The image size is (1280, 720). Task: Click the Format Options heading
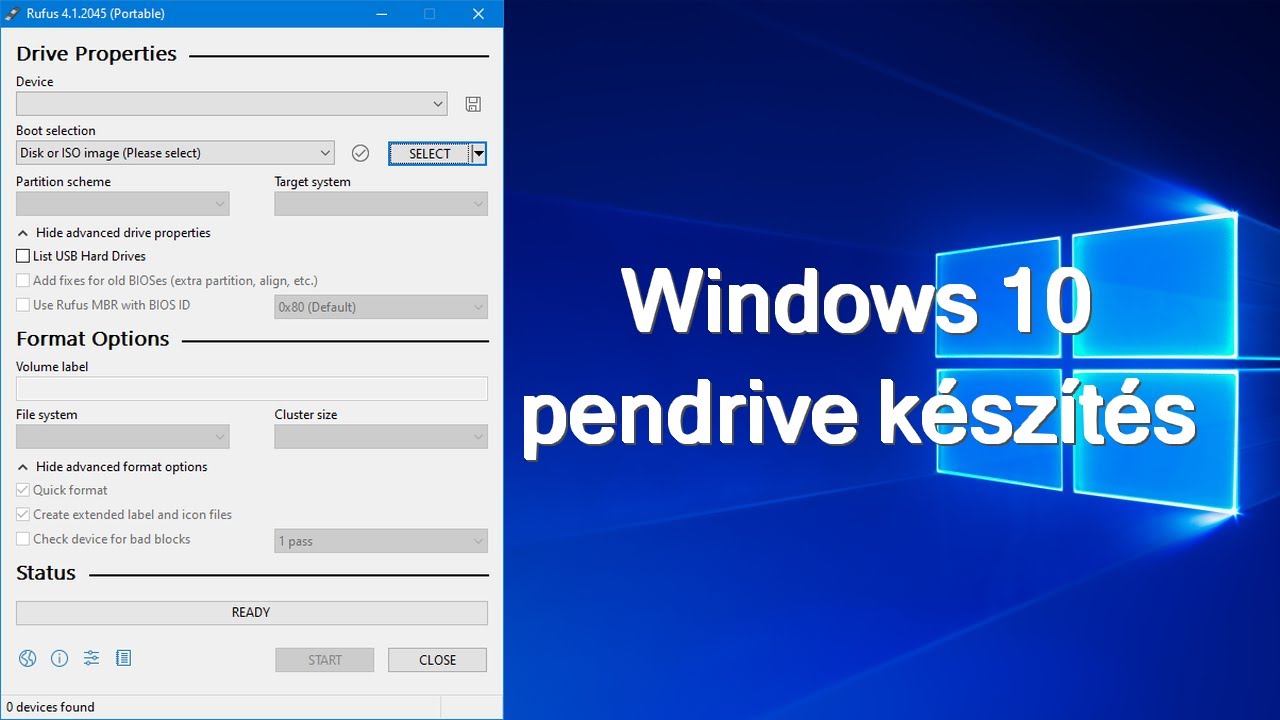(93, 339)
